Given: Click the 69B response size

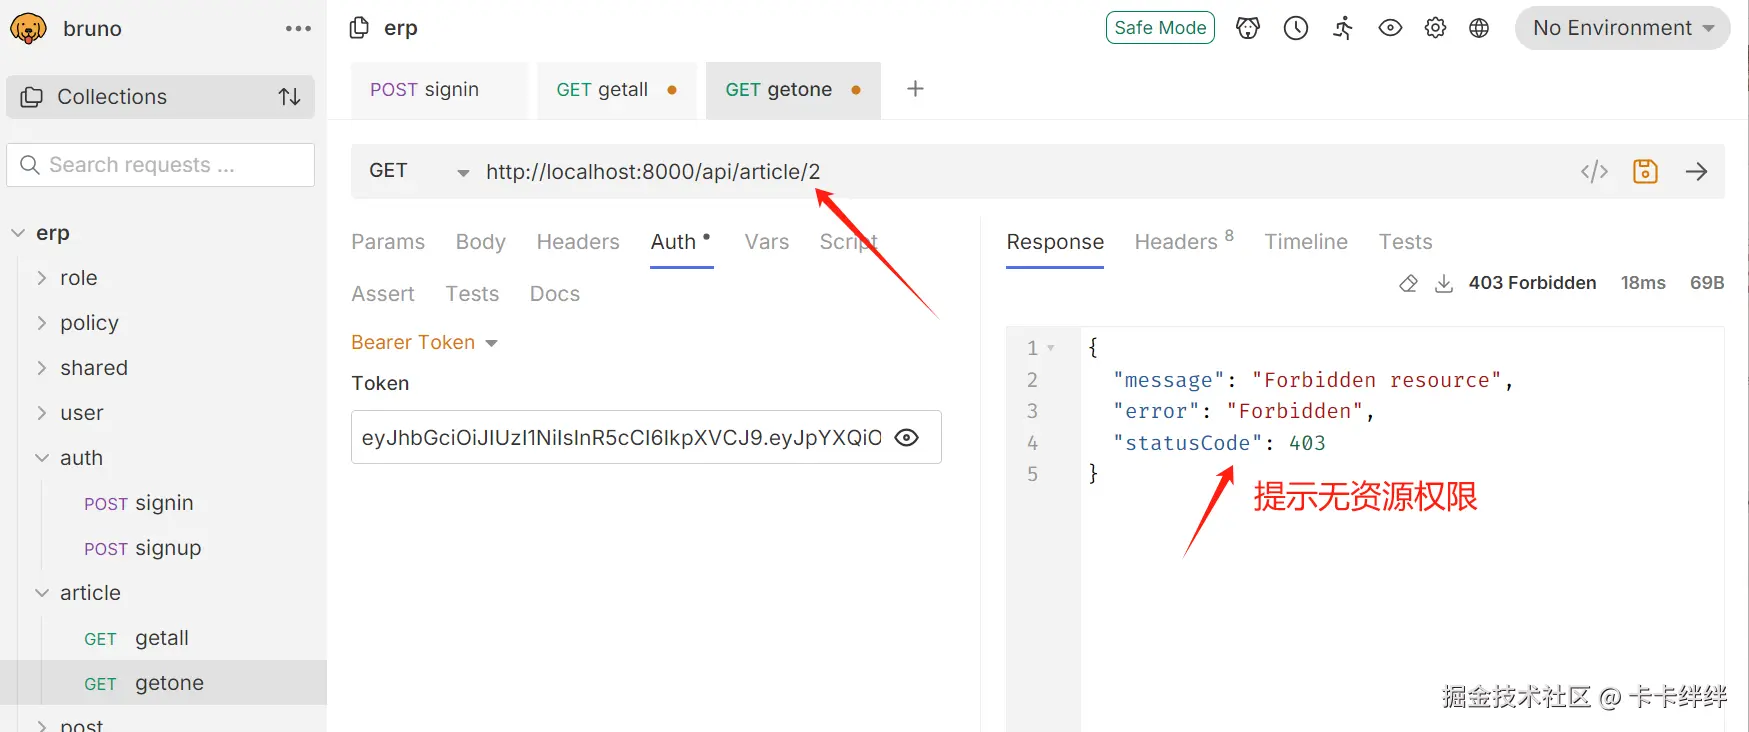Looking at the screenshot, I should pos(1707,284).
